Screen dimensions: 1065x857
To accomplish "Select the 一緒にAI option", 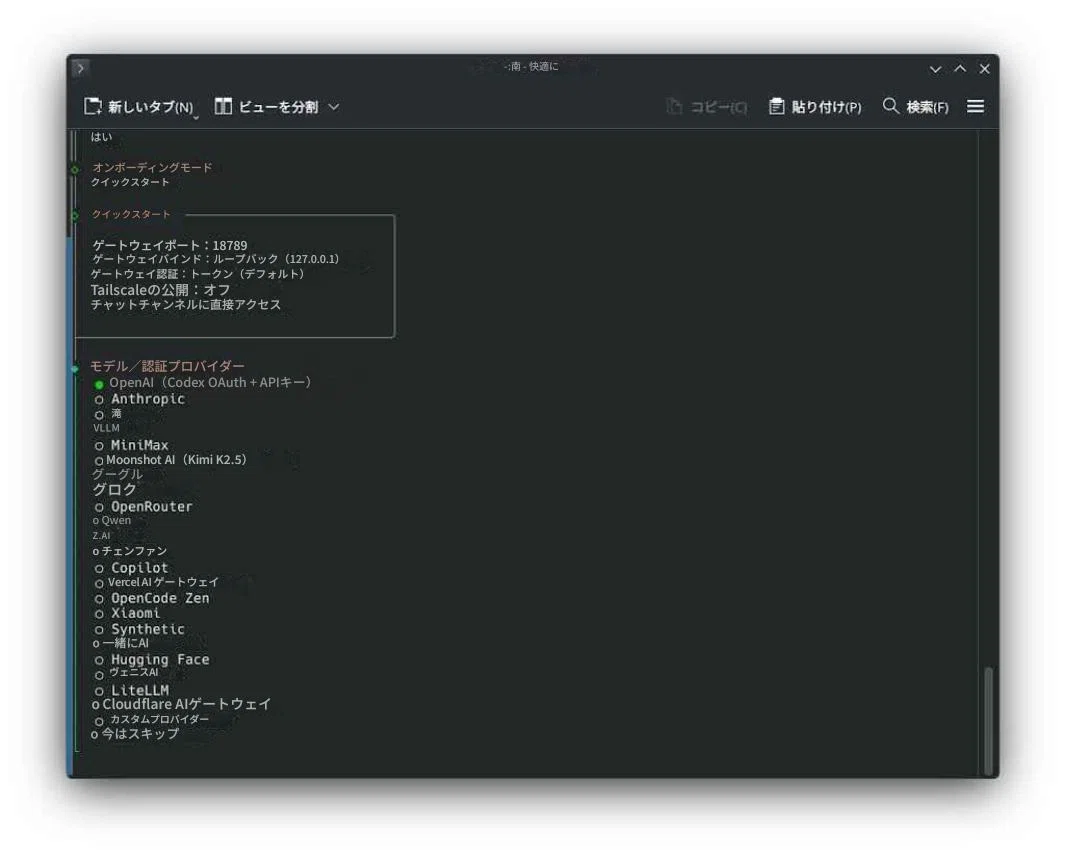I will (120, 643).
